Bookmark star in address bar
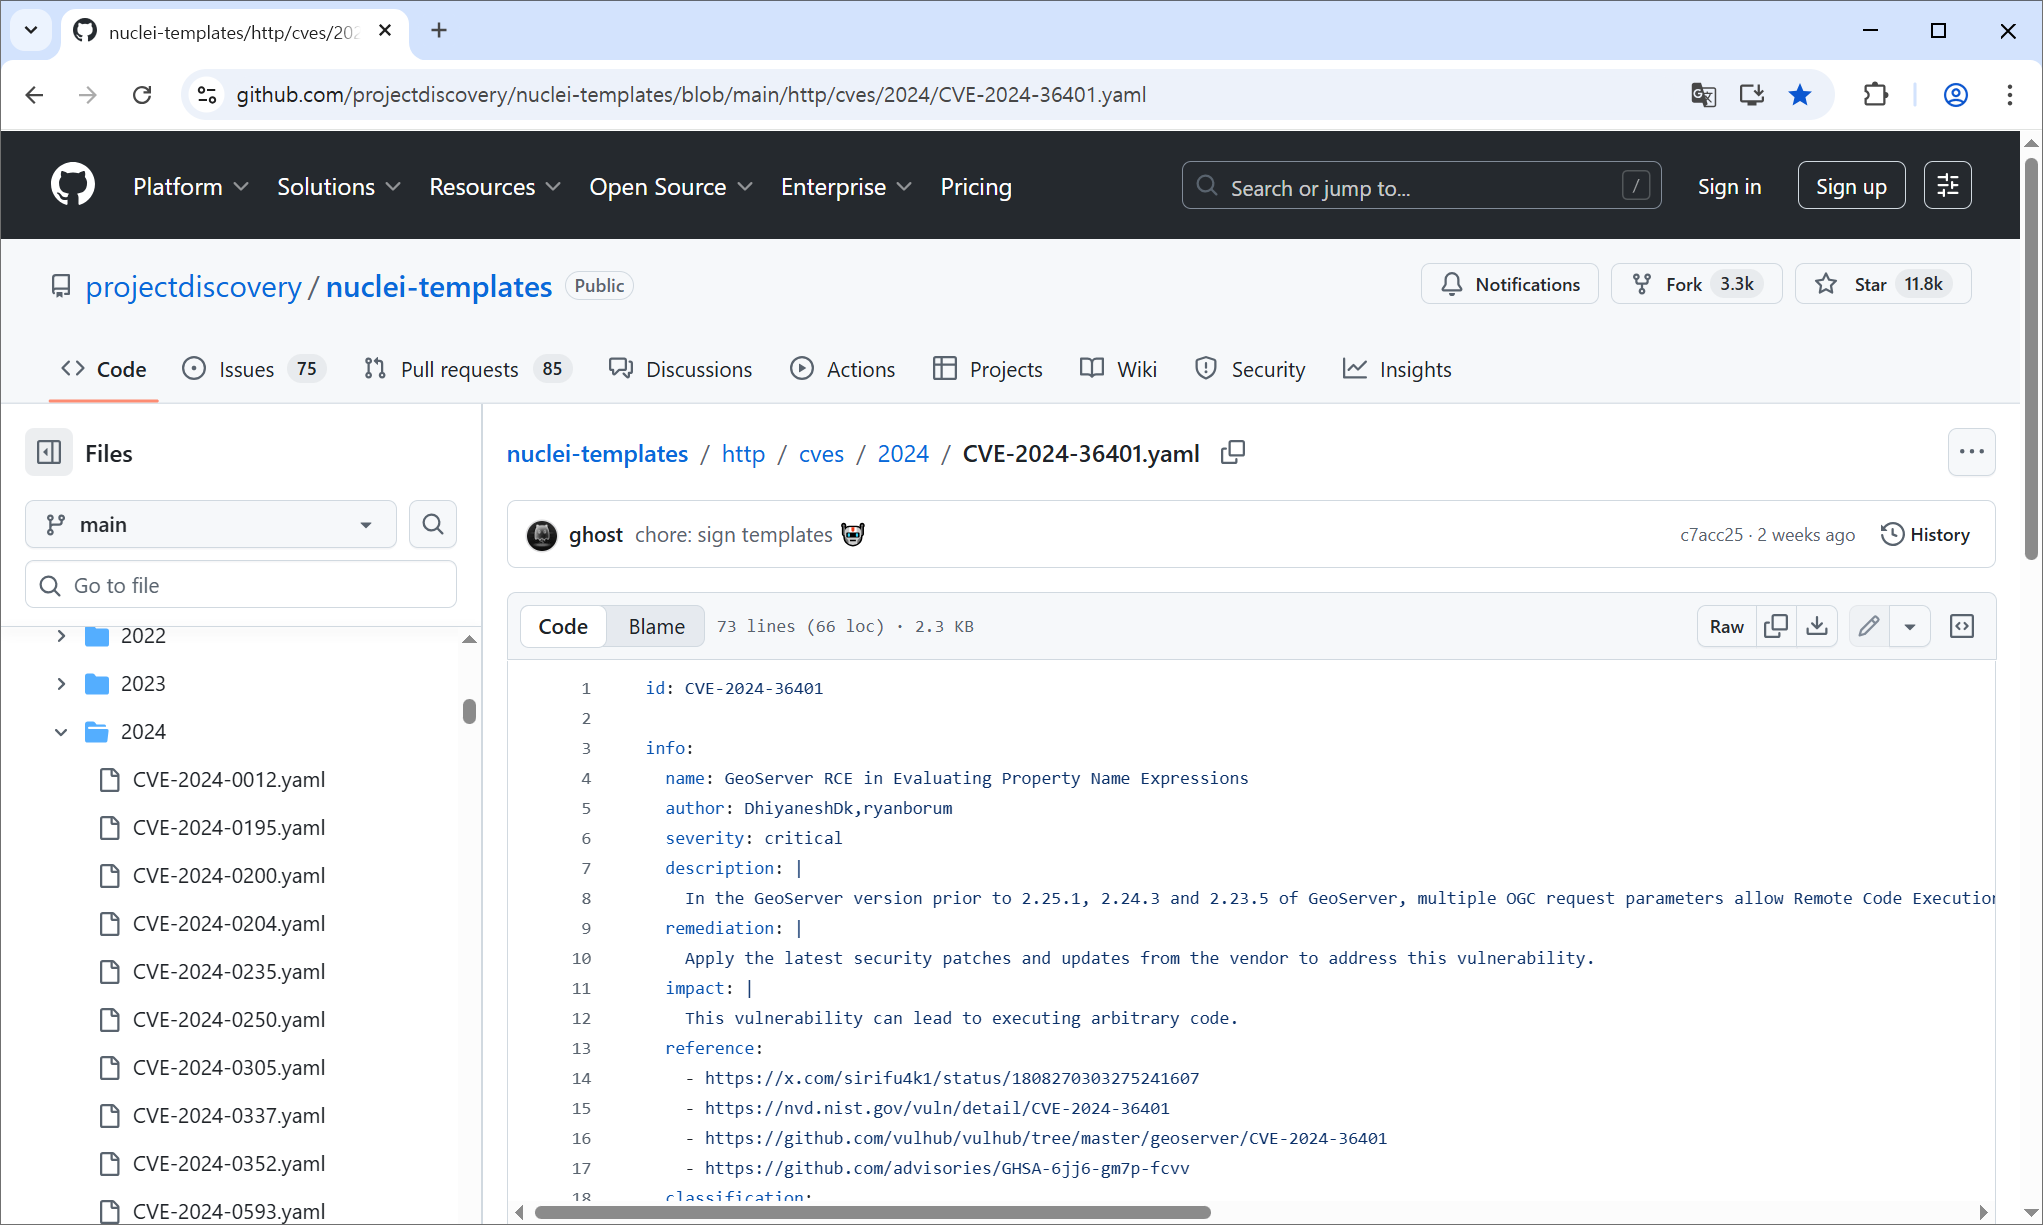 pos(1800,95)
